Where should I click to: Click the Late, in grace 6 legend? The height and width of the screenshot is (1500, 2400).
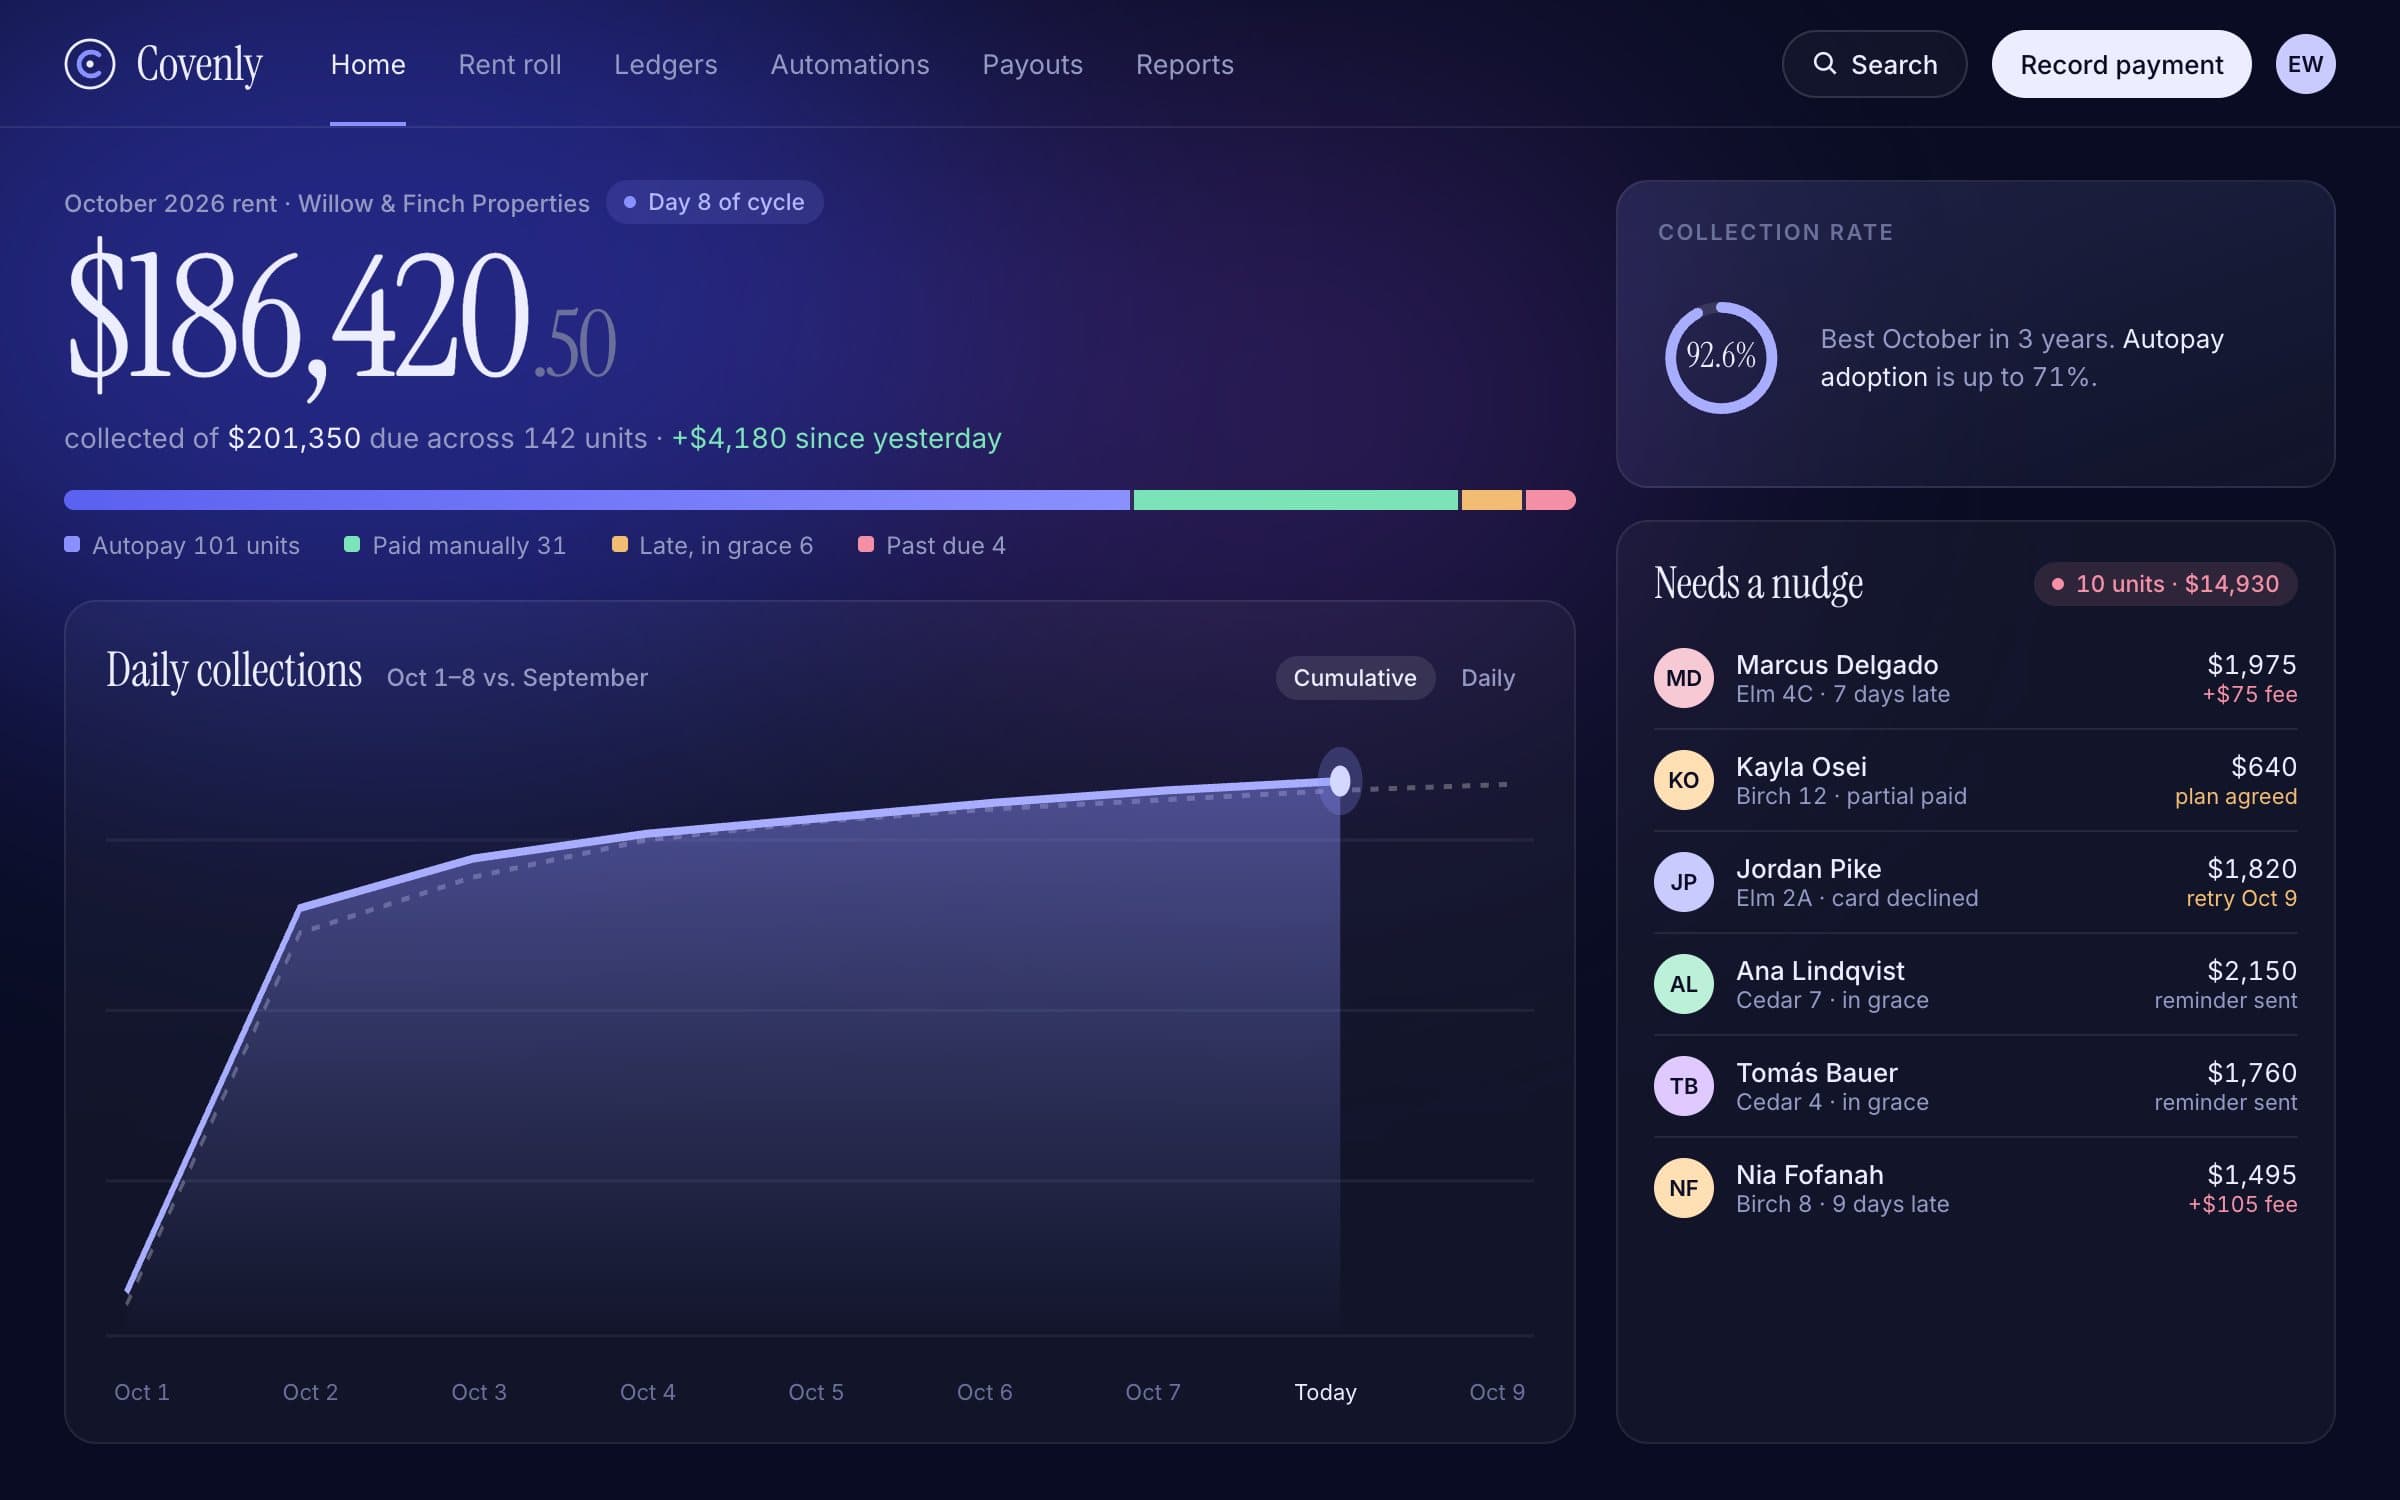click(712, 545)
